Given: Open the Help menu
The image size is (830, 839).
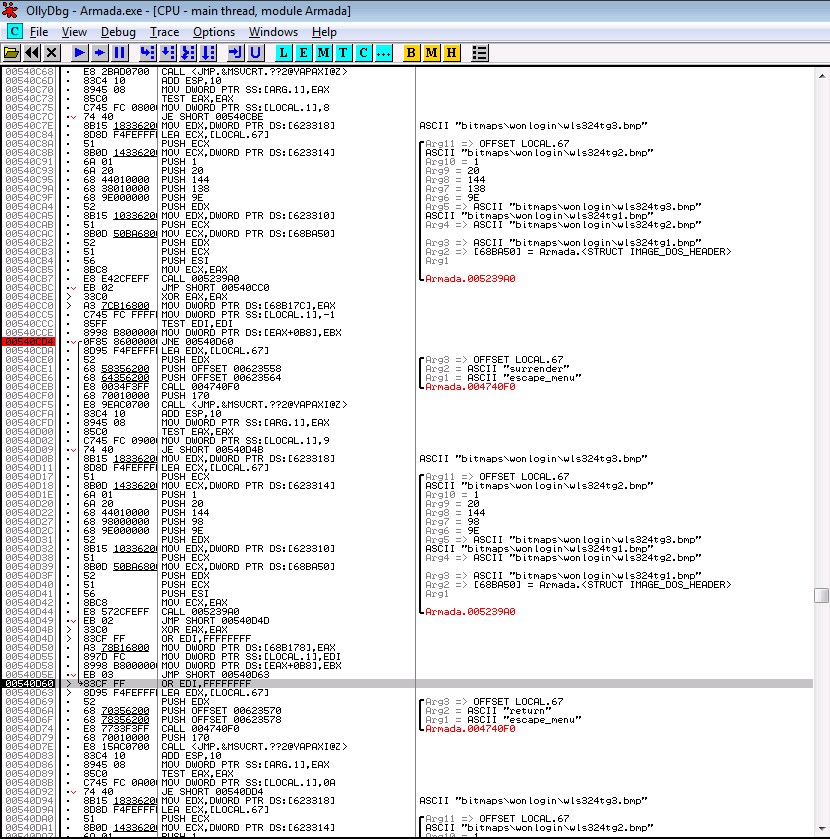Looking at the screenshot, I should [x=324, y=32].
